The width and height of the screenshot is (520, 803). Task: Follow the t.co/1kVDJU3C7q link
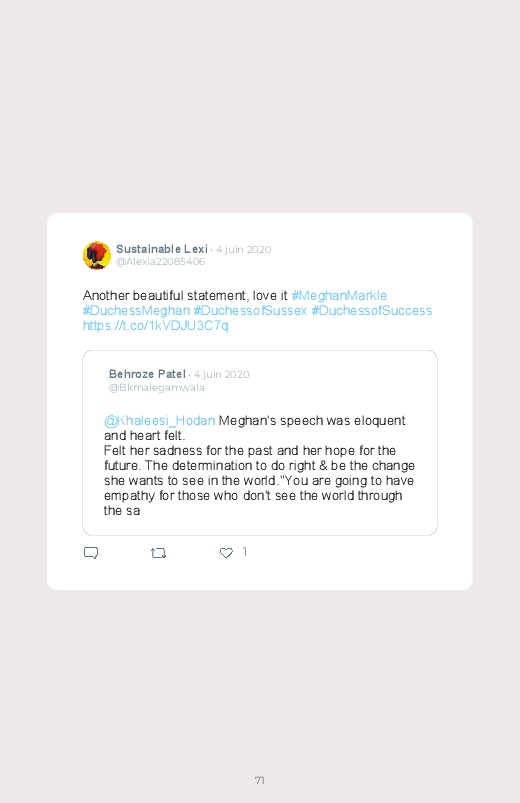(155, 326)
